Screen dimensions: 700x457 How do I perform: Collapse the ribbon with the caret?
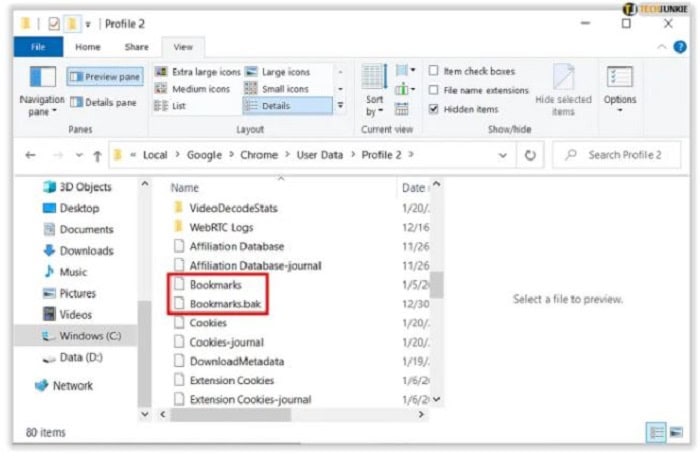click(662, 47)
